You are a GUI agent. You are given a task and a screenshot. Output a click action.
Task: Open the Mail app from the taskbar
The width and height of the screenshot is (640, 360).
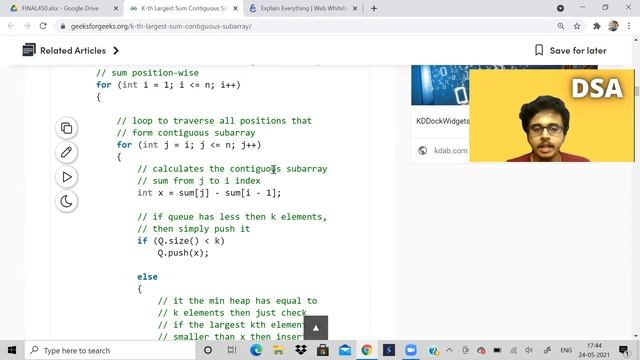[345, 350]
